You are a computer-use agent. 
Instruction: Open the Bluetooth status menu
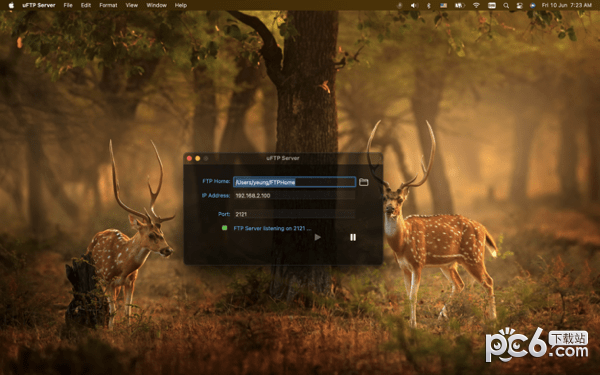click(x=429, y=5)
